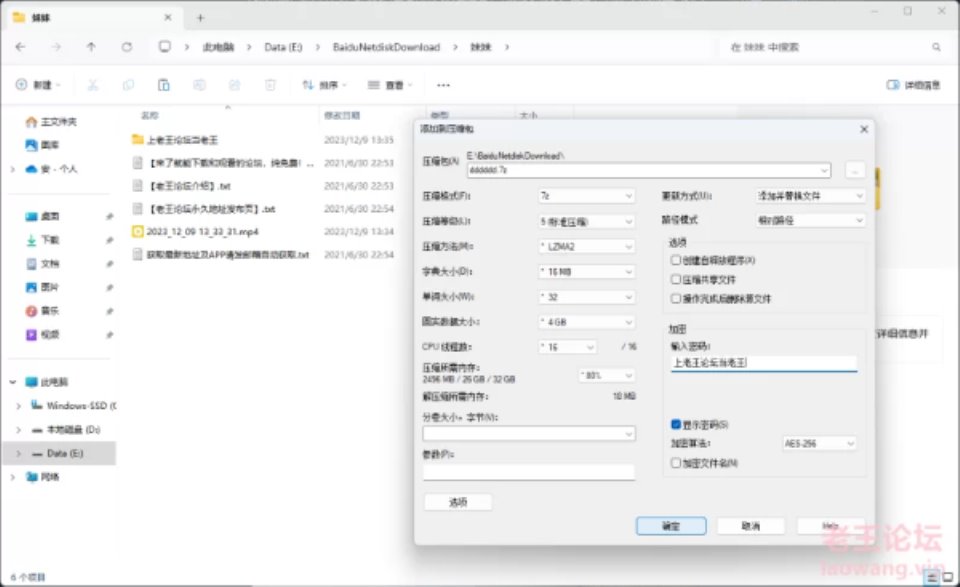Click the Share icon in Explorer toolbar
Screen dimensions: 960x587
pos(234,84)
